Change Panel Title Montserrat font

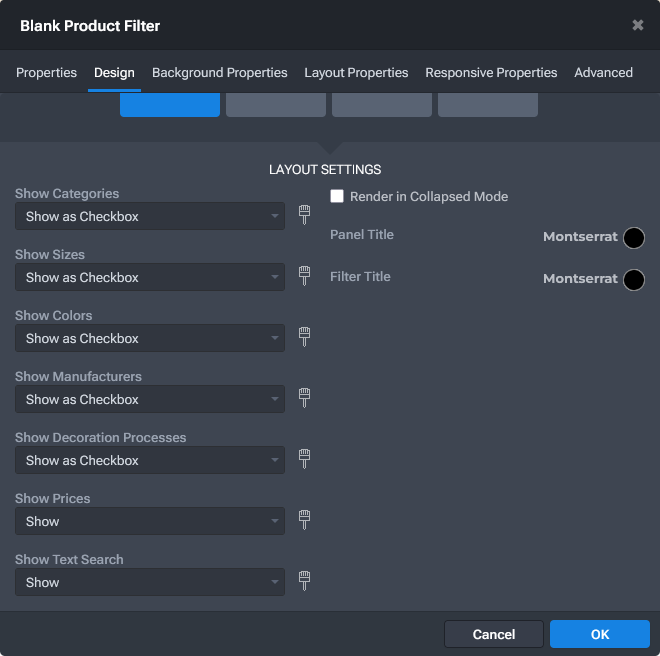[x=580, y=237]
